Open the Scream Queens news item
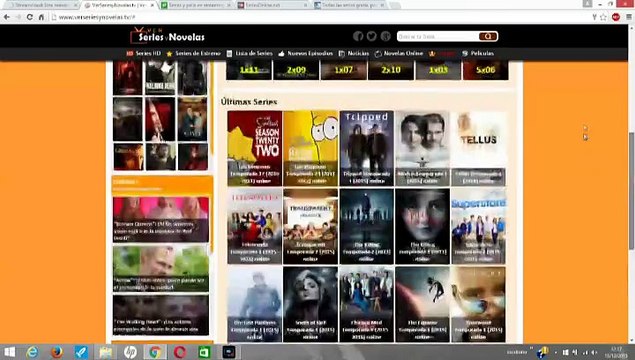Image resolution: width=635 pixels, height=360 pixels. click(x=161, y=219)
